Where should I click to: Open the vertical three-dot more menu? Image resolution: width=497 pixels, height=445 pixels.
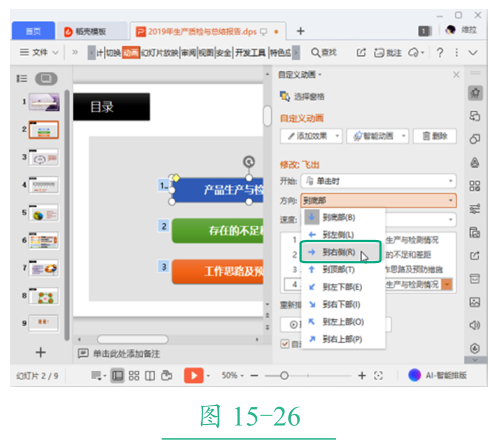tap(457, 53)
